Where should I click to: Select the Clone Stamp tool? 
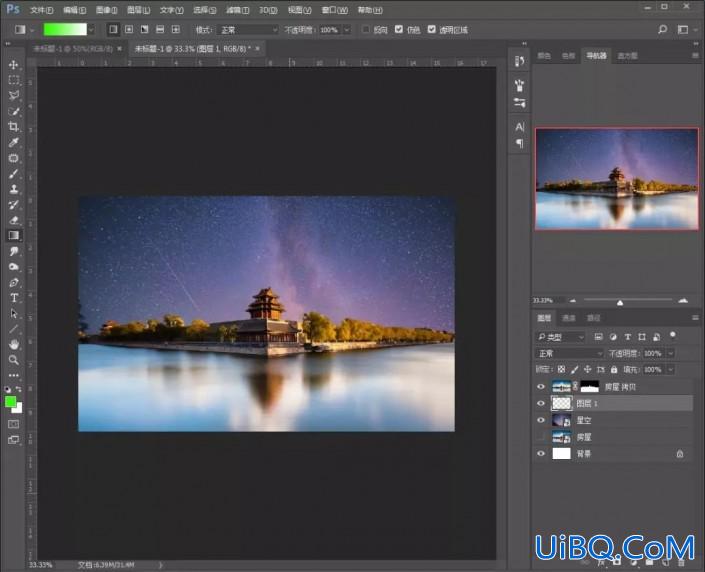(13, 189)
